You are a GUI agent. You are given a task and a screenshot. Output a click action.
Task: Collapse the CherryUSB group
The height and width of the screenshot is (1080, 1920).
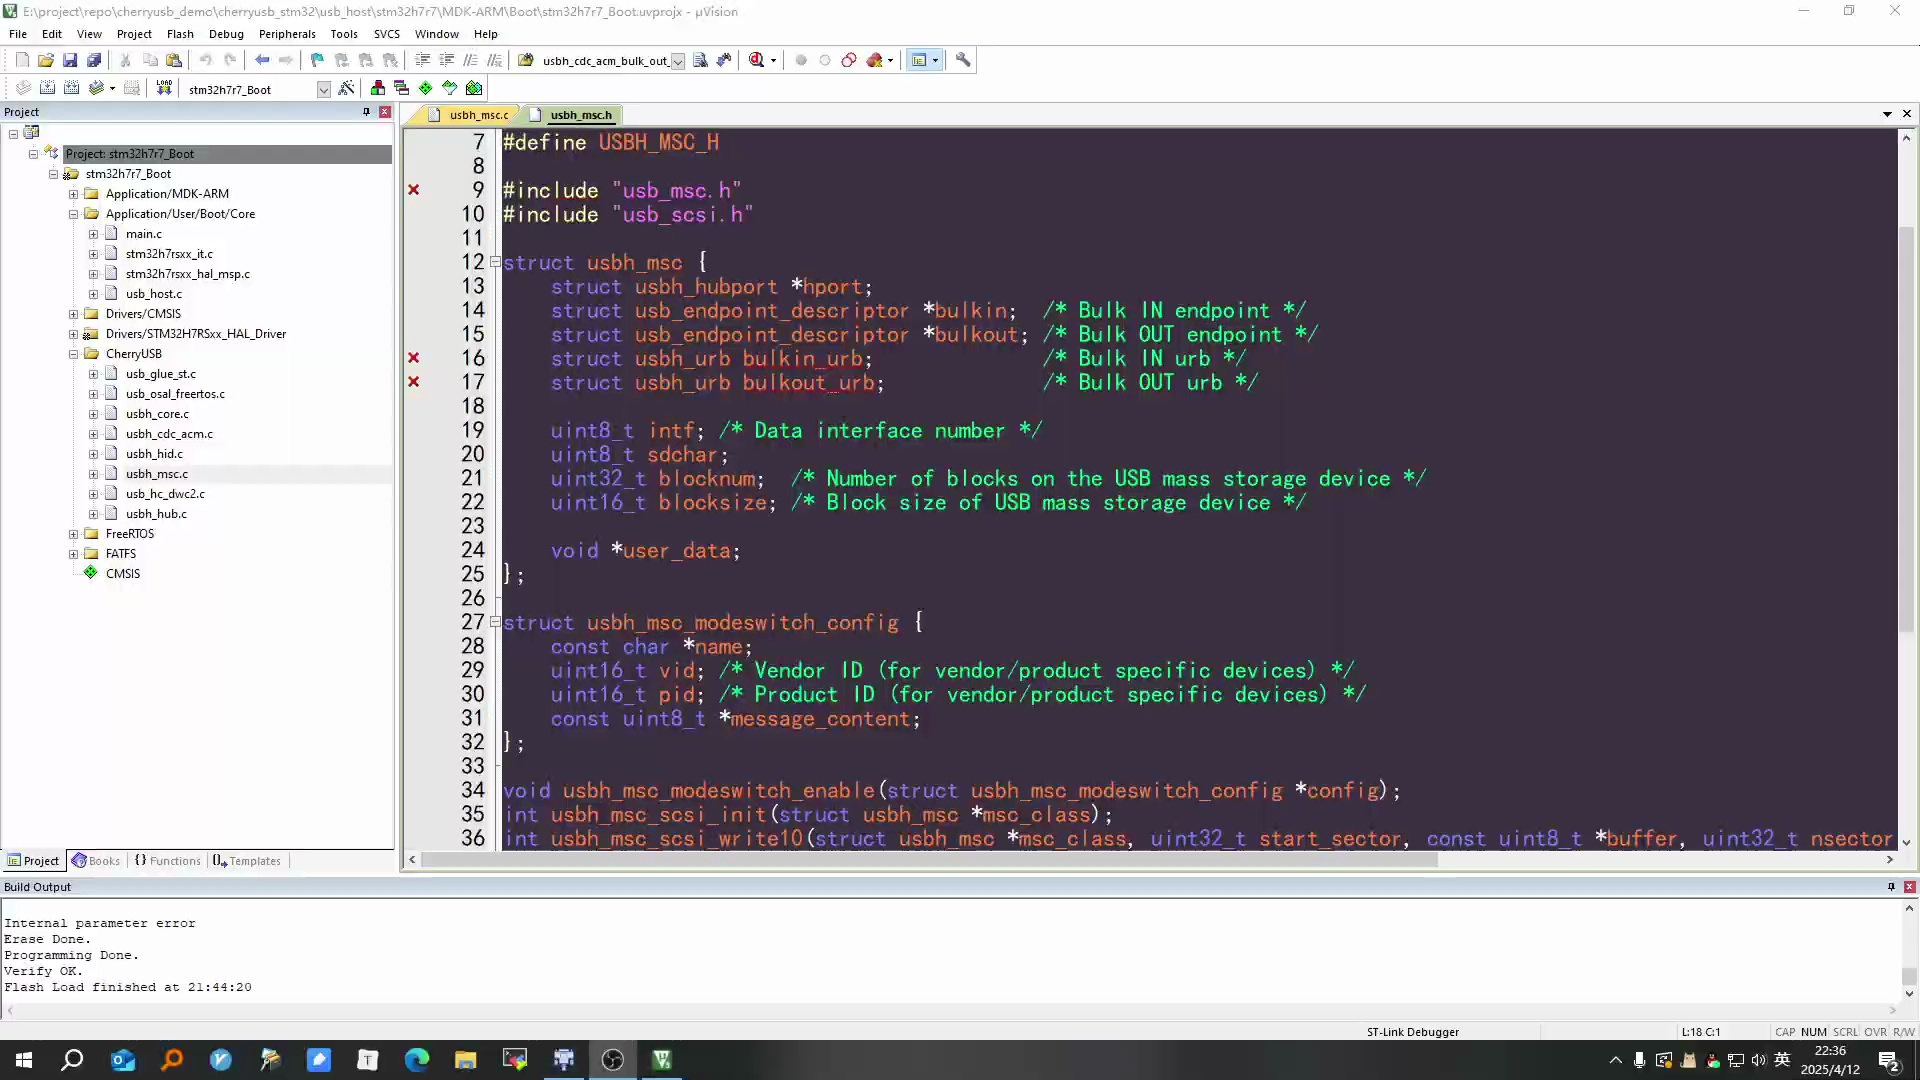[x=73, y=354]
